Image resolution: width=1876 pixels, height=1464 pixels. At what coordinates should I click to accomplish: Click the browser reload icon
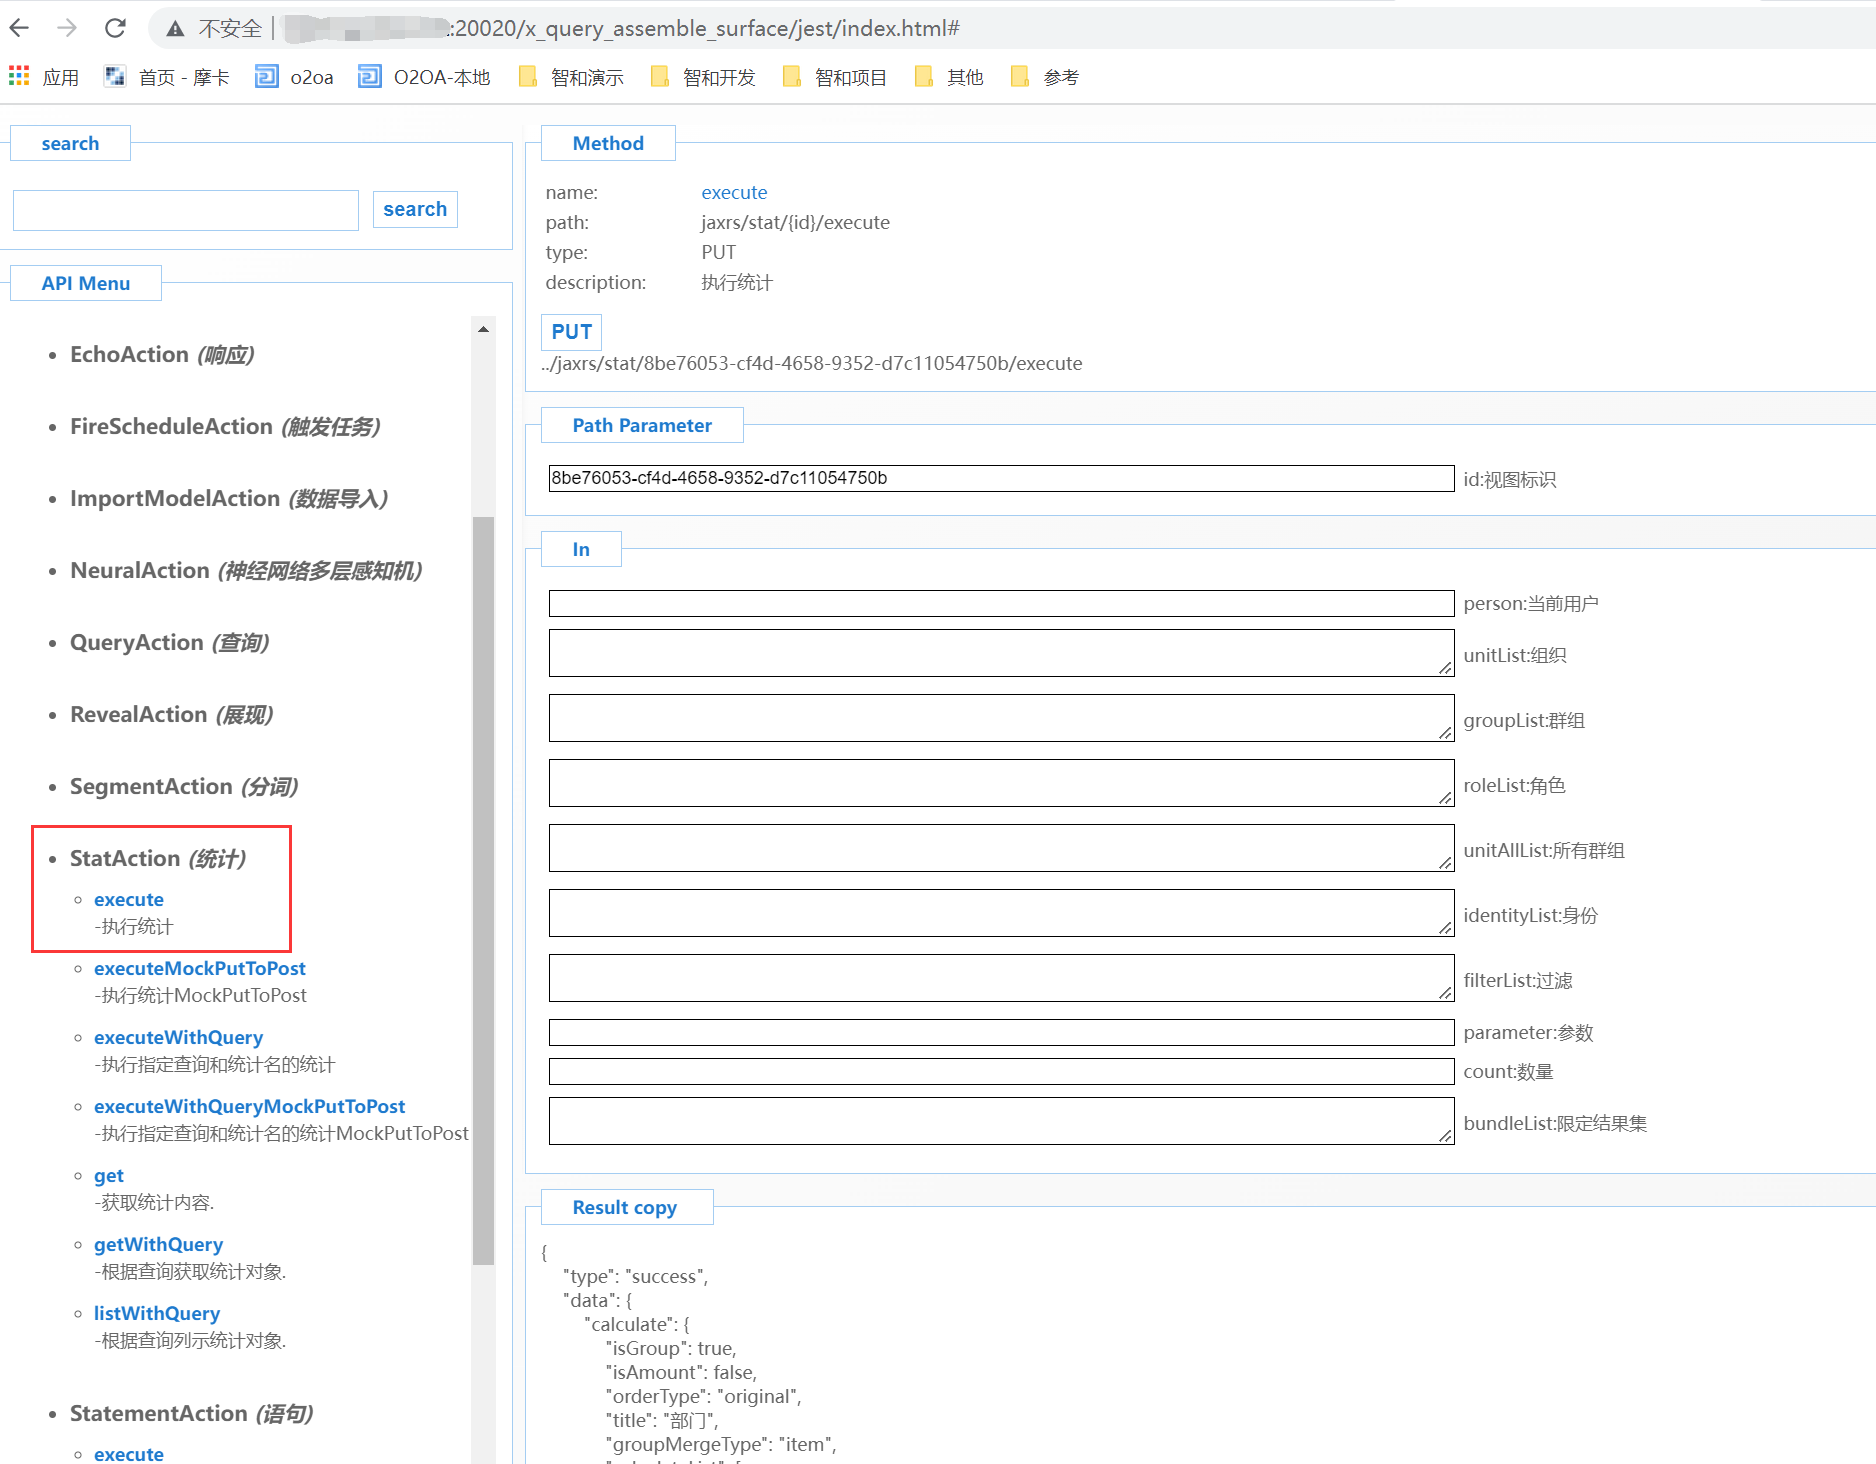coord(115,28)
